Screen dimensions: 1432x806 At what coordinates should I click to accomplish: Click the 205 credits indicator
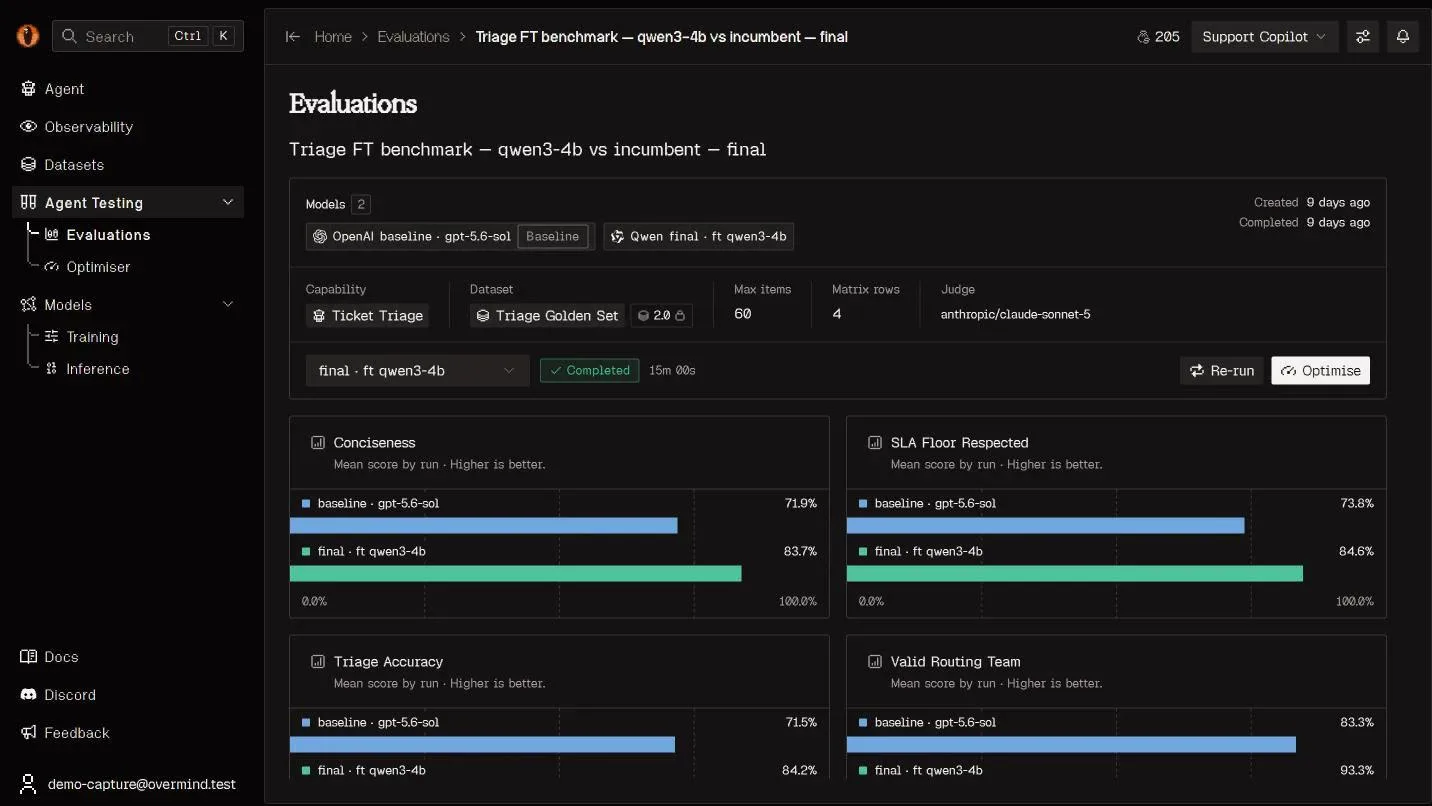coord(1159,37)
